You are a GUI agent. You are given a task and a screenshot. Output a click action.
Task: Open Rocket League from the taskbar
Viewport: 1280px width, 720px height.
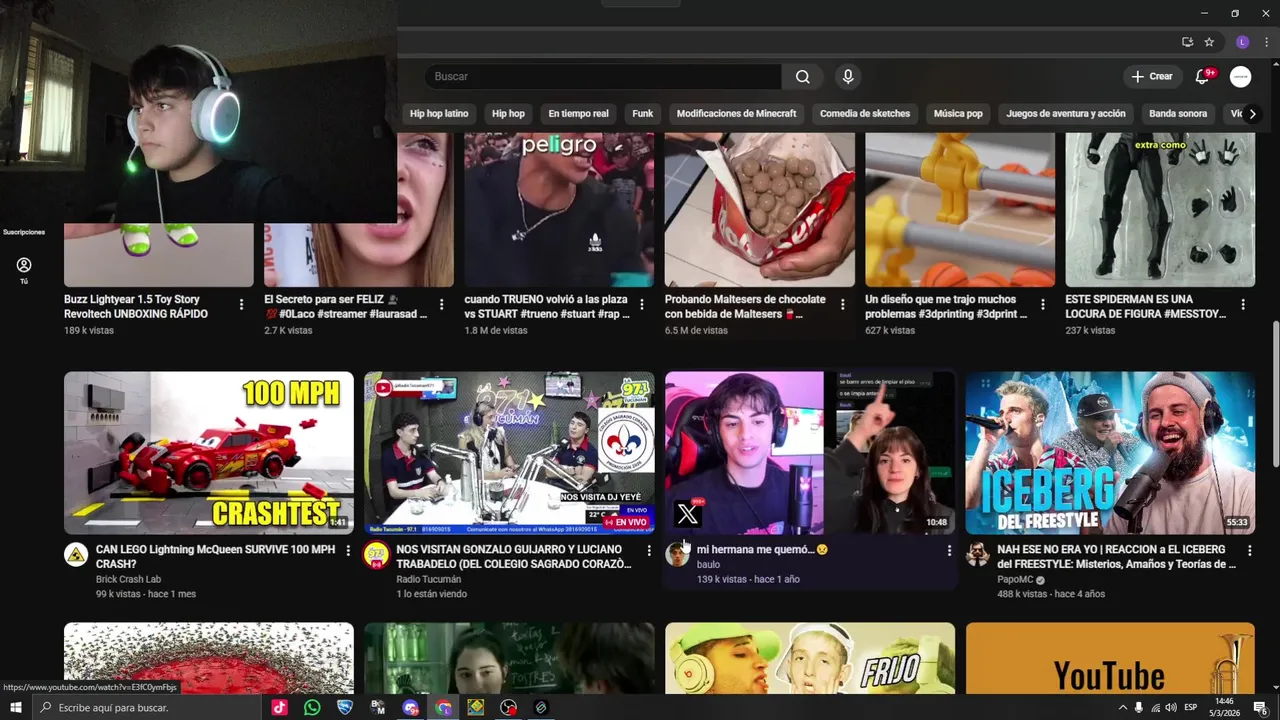[x=345, y=708]
